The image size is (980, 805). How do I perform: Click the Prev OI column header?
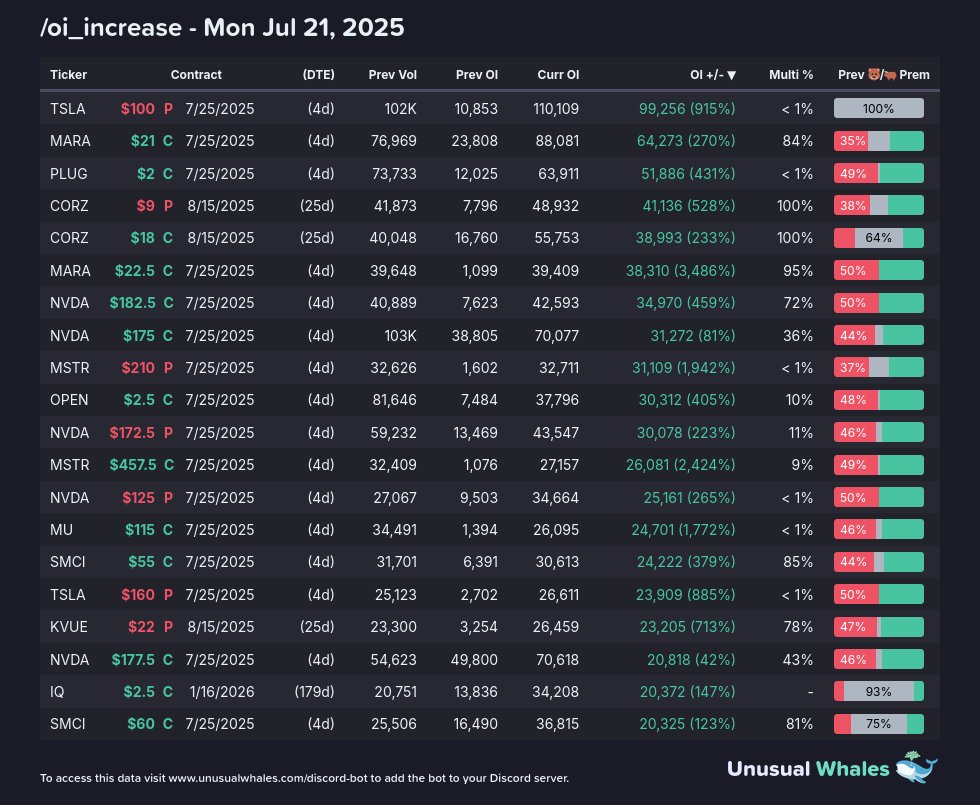click(x=477, y=74)
